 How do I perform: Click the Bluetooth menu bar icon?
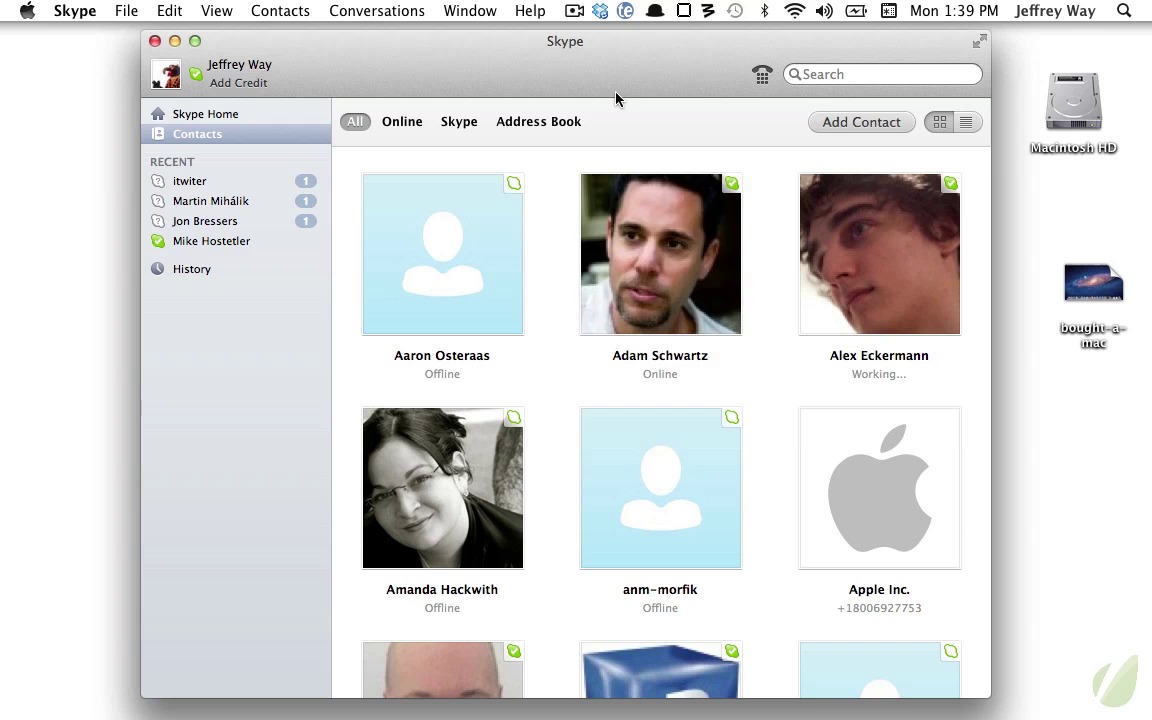click(764, 10)
